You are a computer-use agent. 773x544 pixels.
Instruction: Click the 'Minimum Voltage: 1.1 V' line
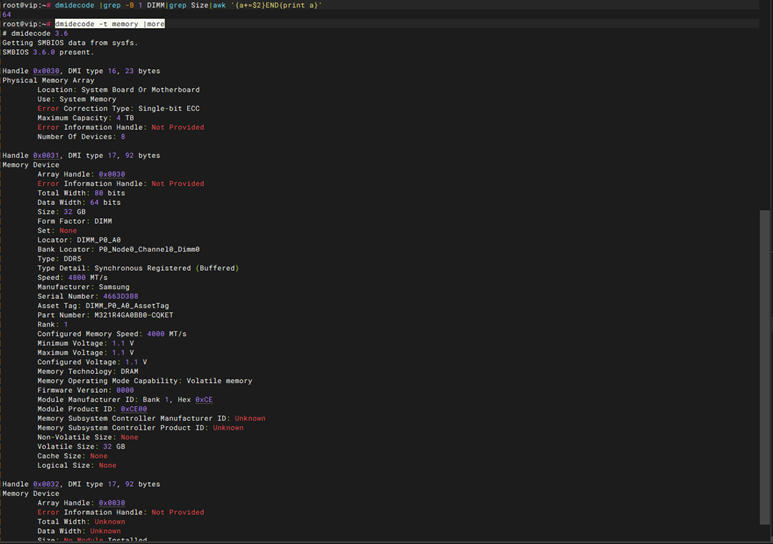click(85, 343)
